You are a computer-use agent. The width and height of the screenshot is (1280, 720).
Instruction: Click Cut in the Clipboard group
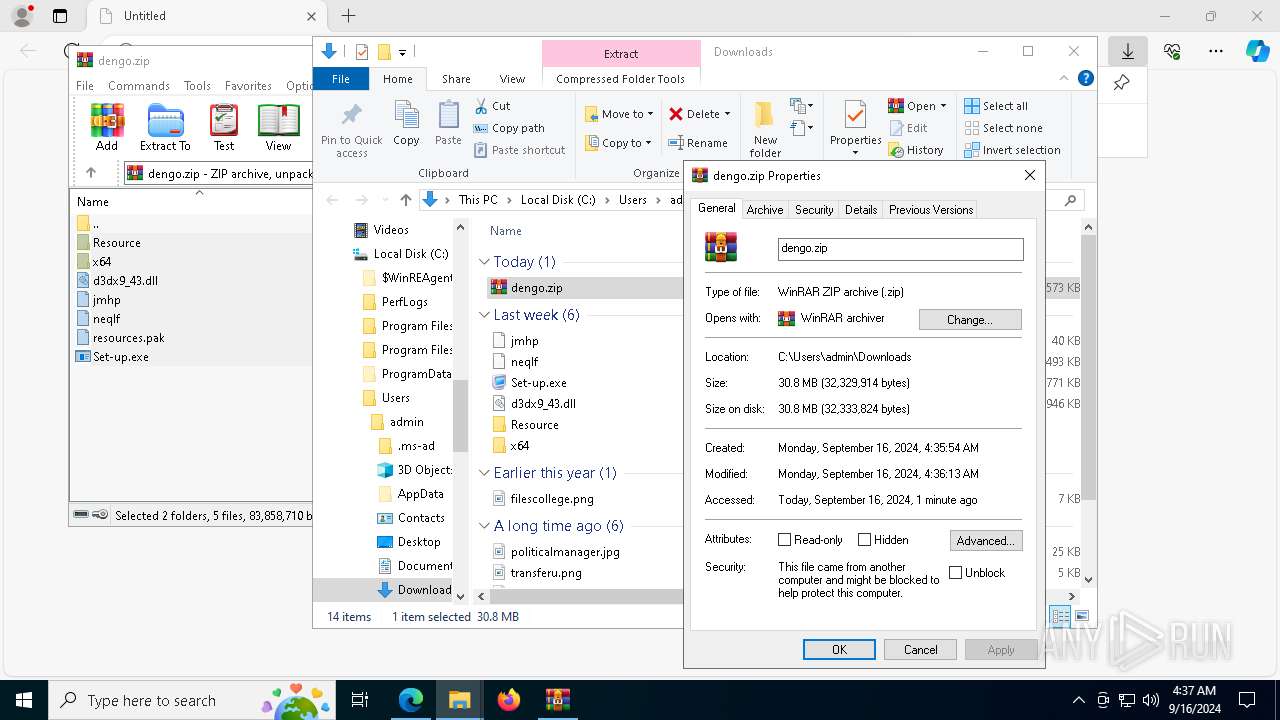(492, 106)
